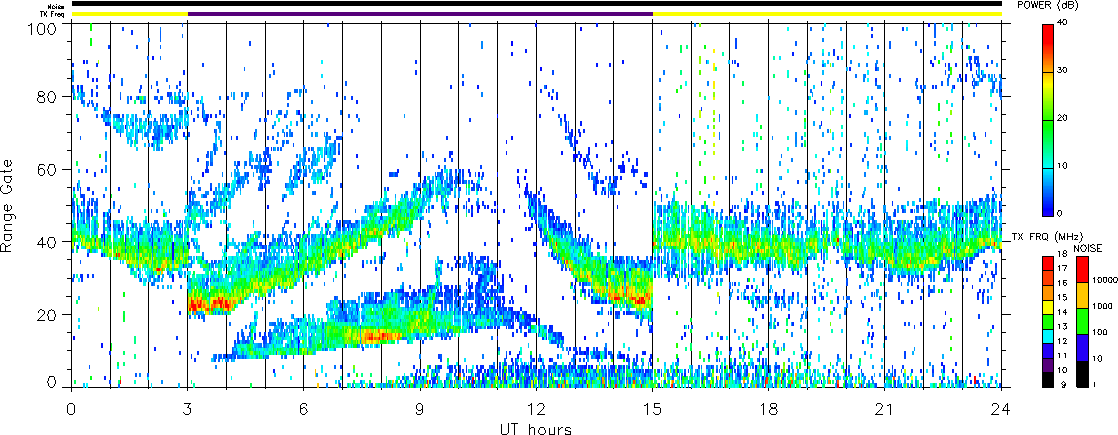
Task: Click the 60 label on the Range Gate axis
Action: pos(46,169)
